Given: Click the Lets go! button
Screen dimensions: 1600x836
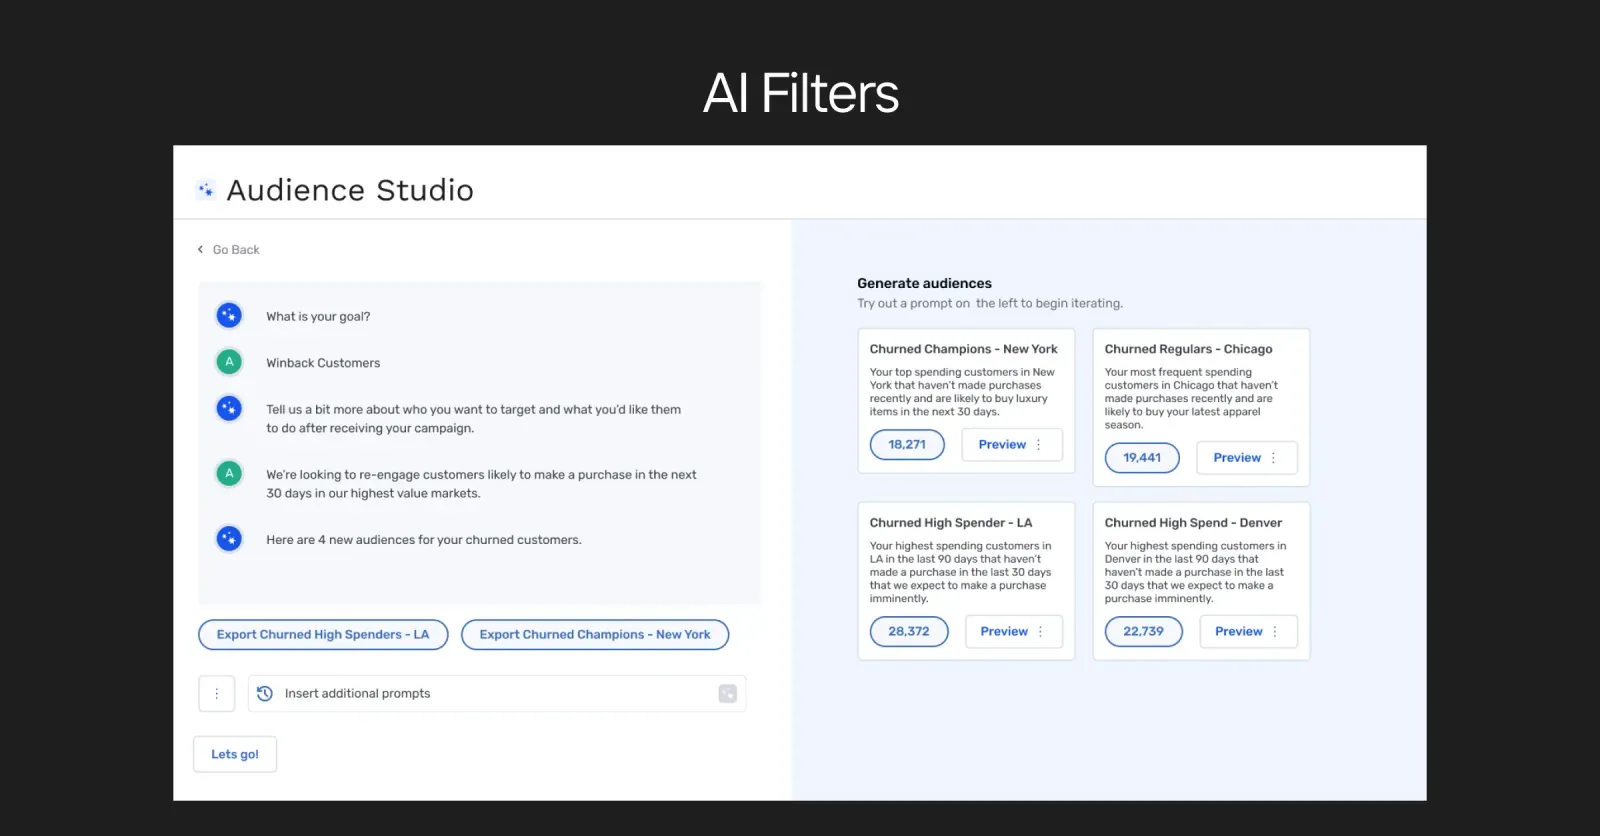Looking at the screenshot, I should click(235, 754).
